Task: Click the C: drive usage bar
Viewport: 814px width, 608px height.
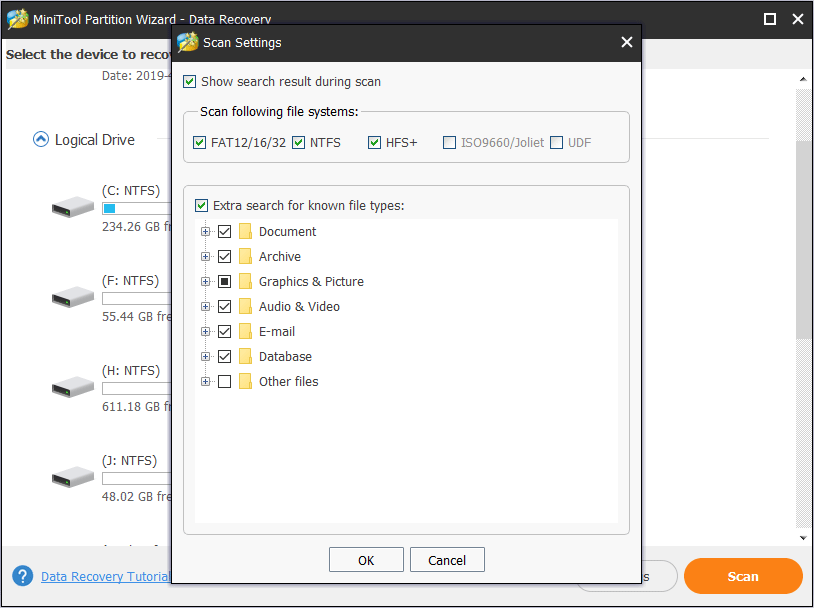Action: tap(137, 208)
